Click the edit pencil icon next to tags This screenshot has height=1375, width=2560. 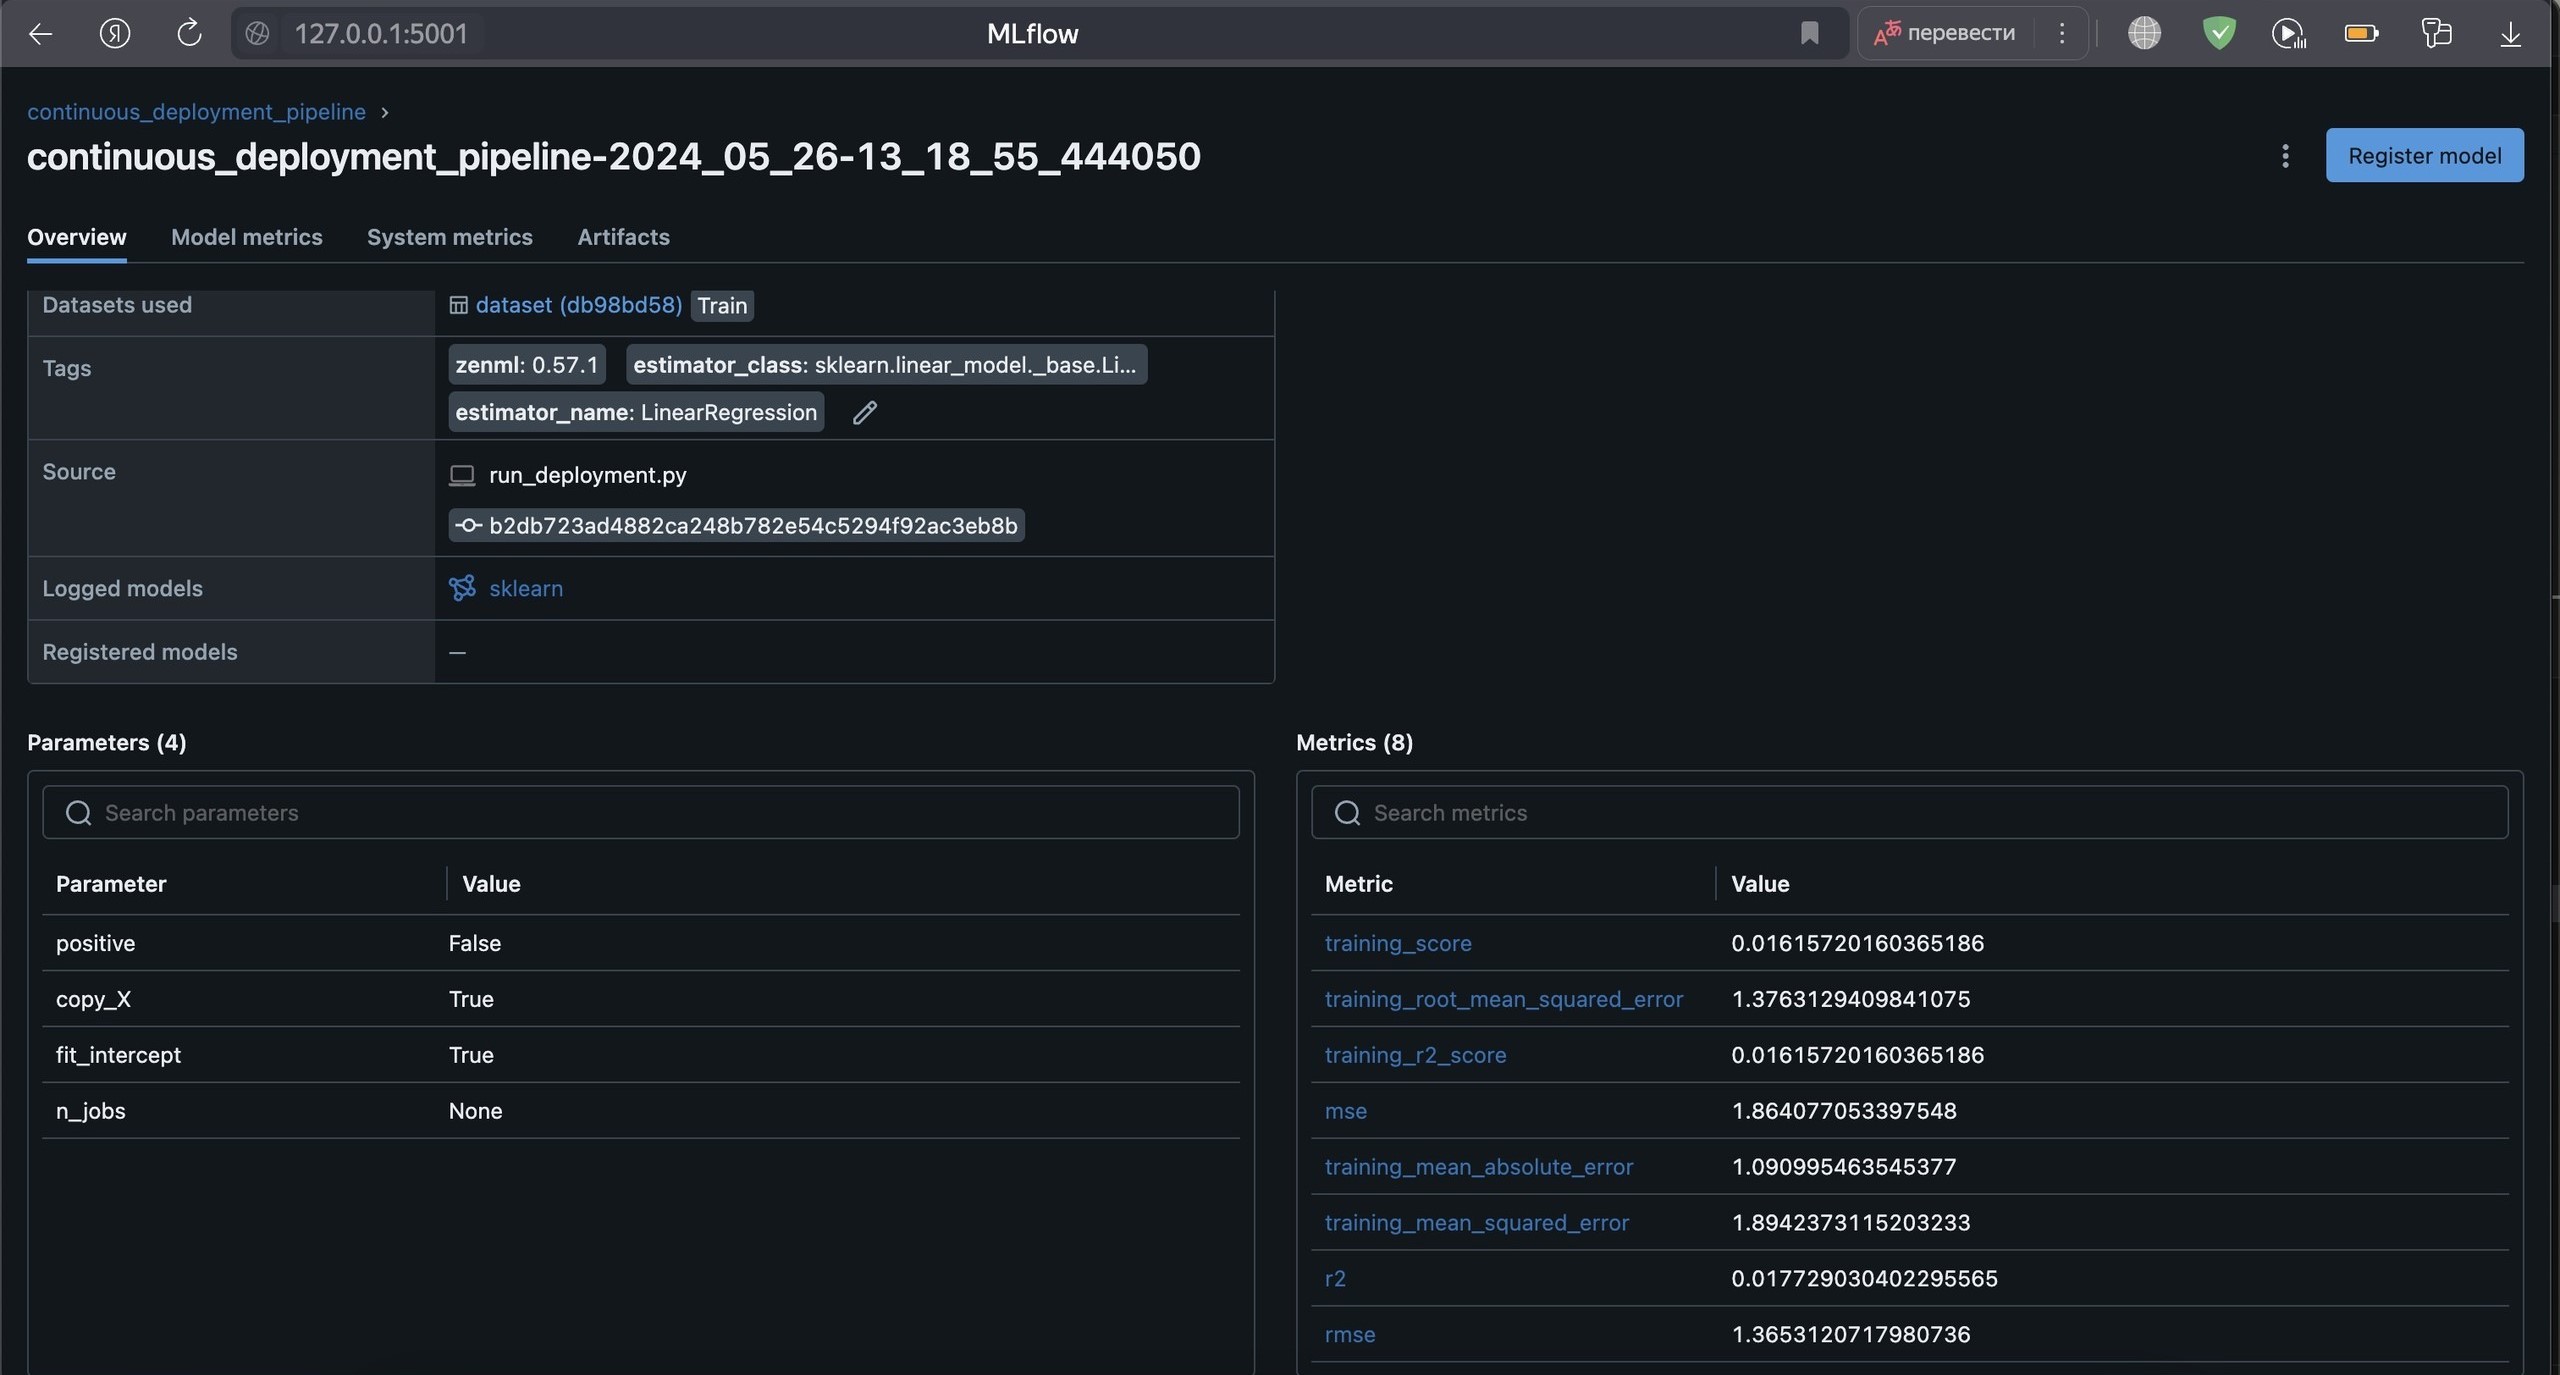pyautogui.click(x=863, y=411)
